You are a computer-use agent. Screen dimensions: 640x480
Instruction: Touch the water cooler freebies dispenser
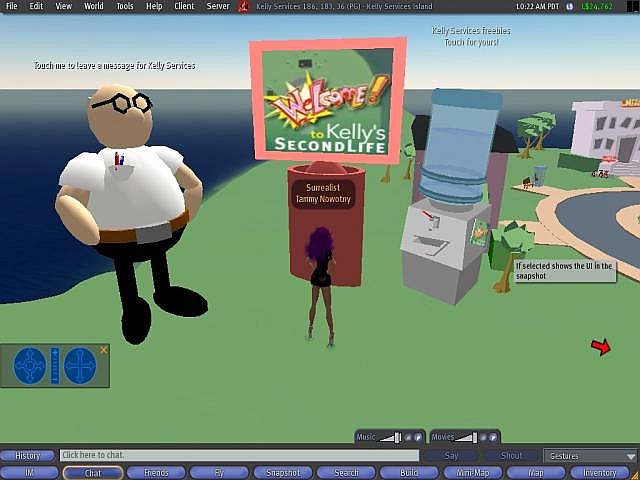coord(451,196)
